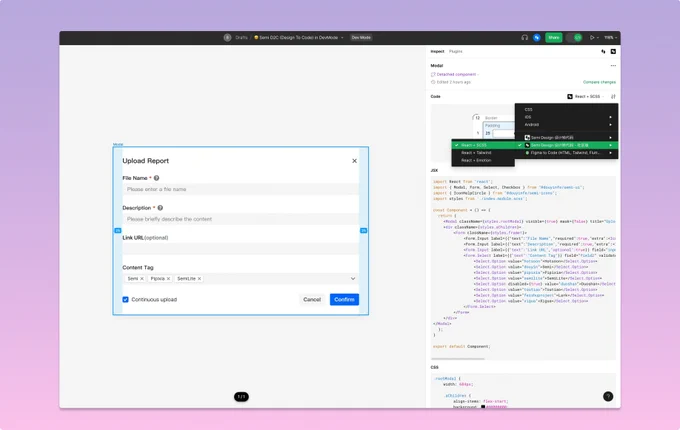Click the JSX section heading
The width and height of the screenshot is (680, 430).
pyautogui.click(x=434, y=170)
